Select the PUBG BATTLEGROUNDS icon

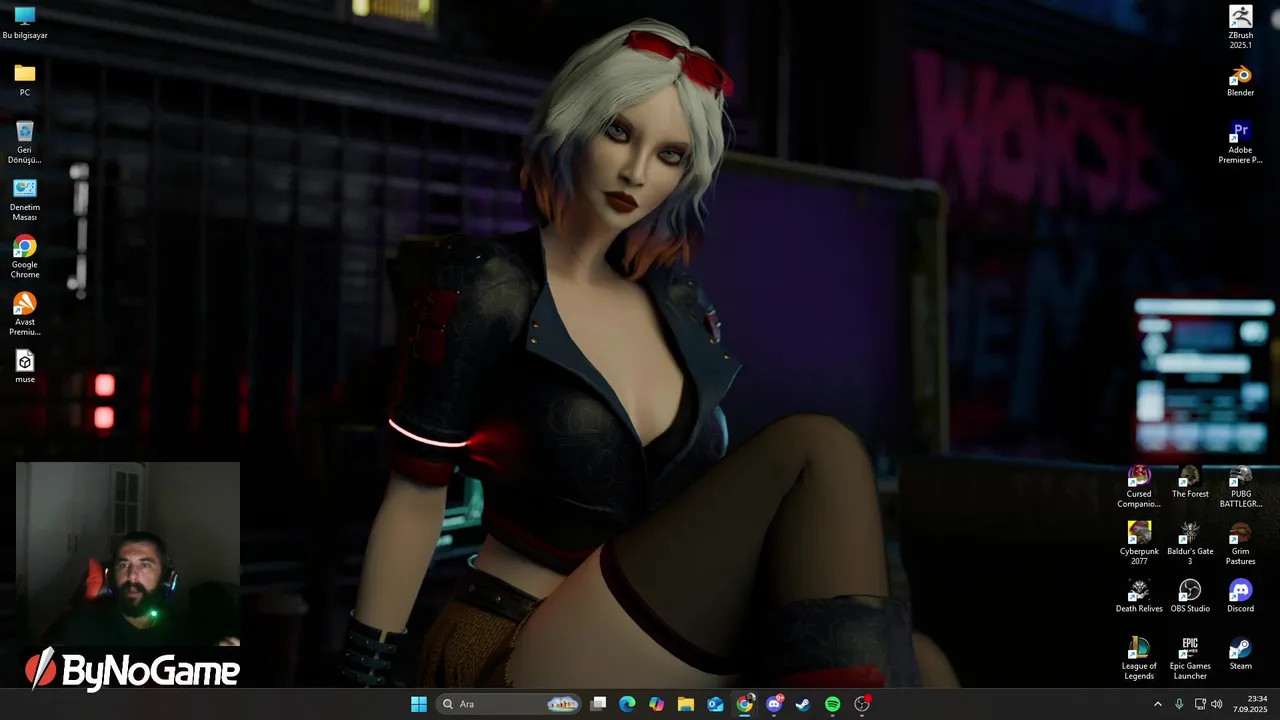(1241, 487)
